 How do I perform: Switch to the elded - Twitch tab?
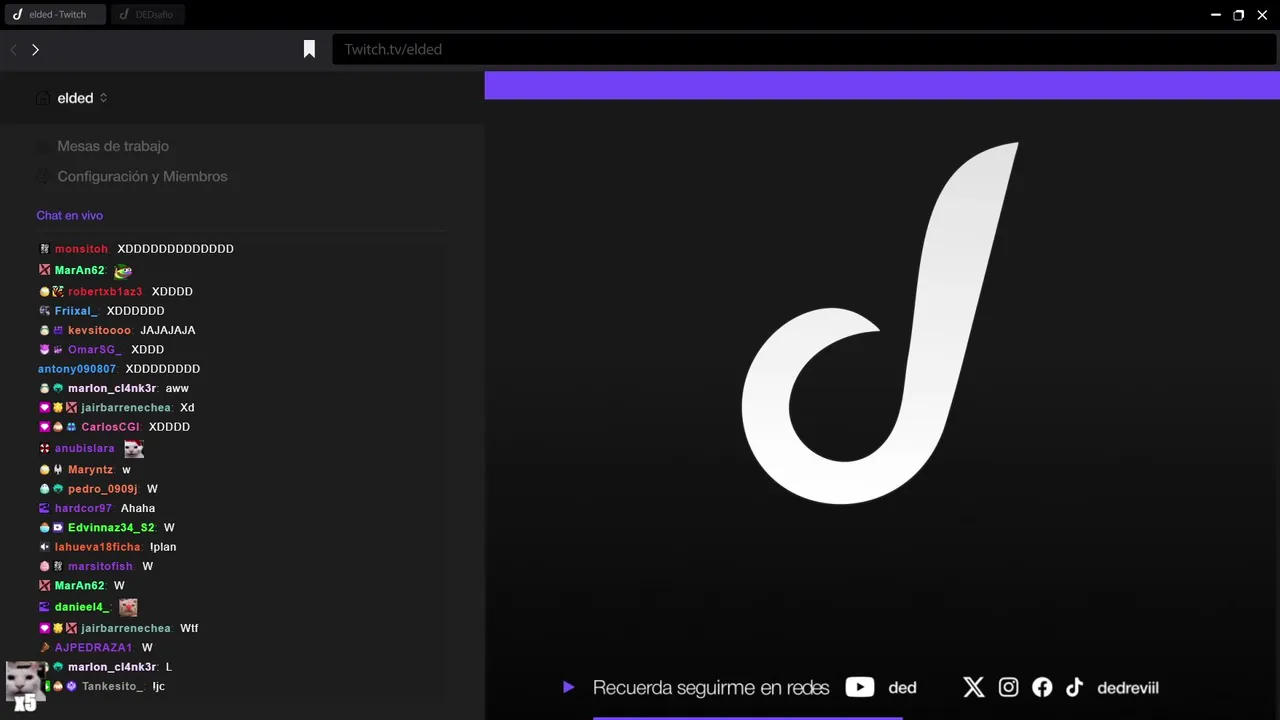click(56, 15)
